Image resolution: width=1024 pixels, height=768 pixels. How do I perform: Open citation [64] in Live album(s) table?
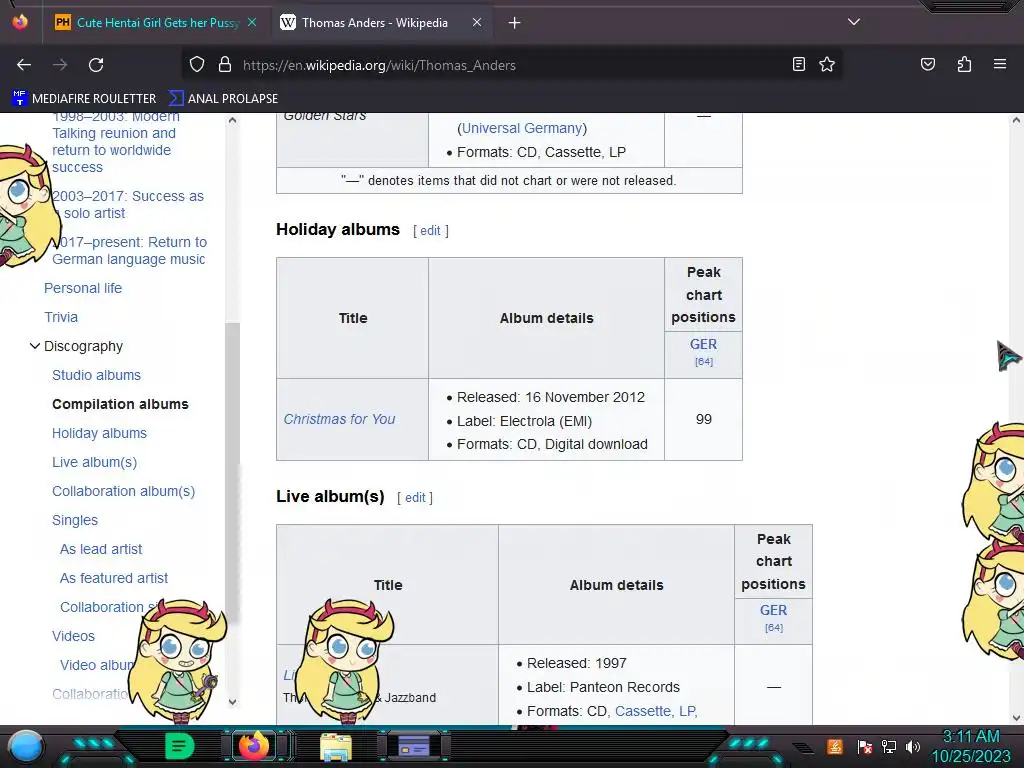click(x=773, y=628)
